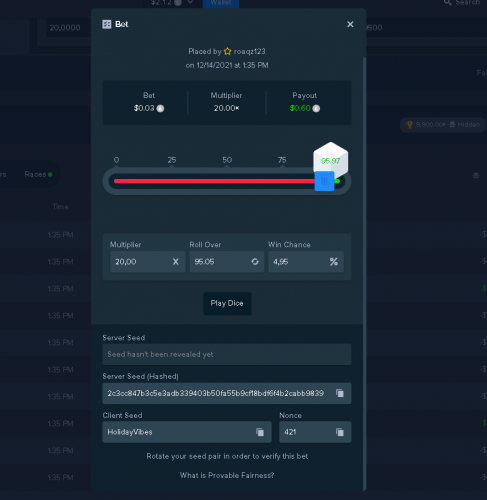This screenshot has height=500, width=487.
Task: Click the Wallet button at top
Action: (221, 3)
